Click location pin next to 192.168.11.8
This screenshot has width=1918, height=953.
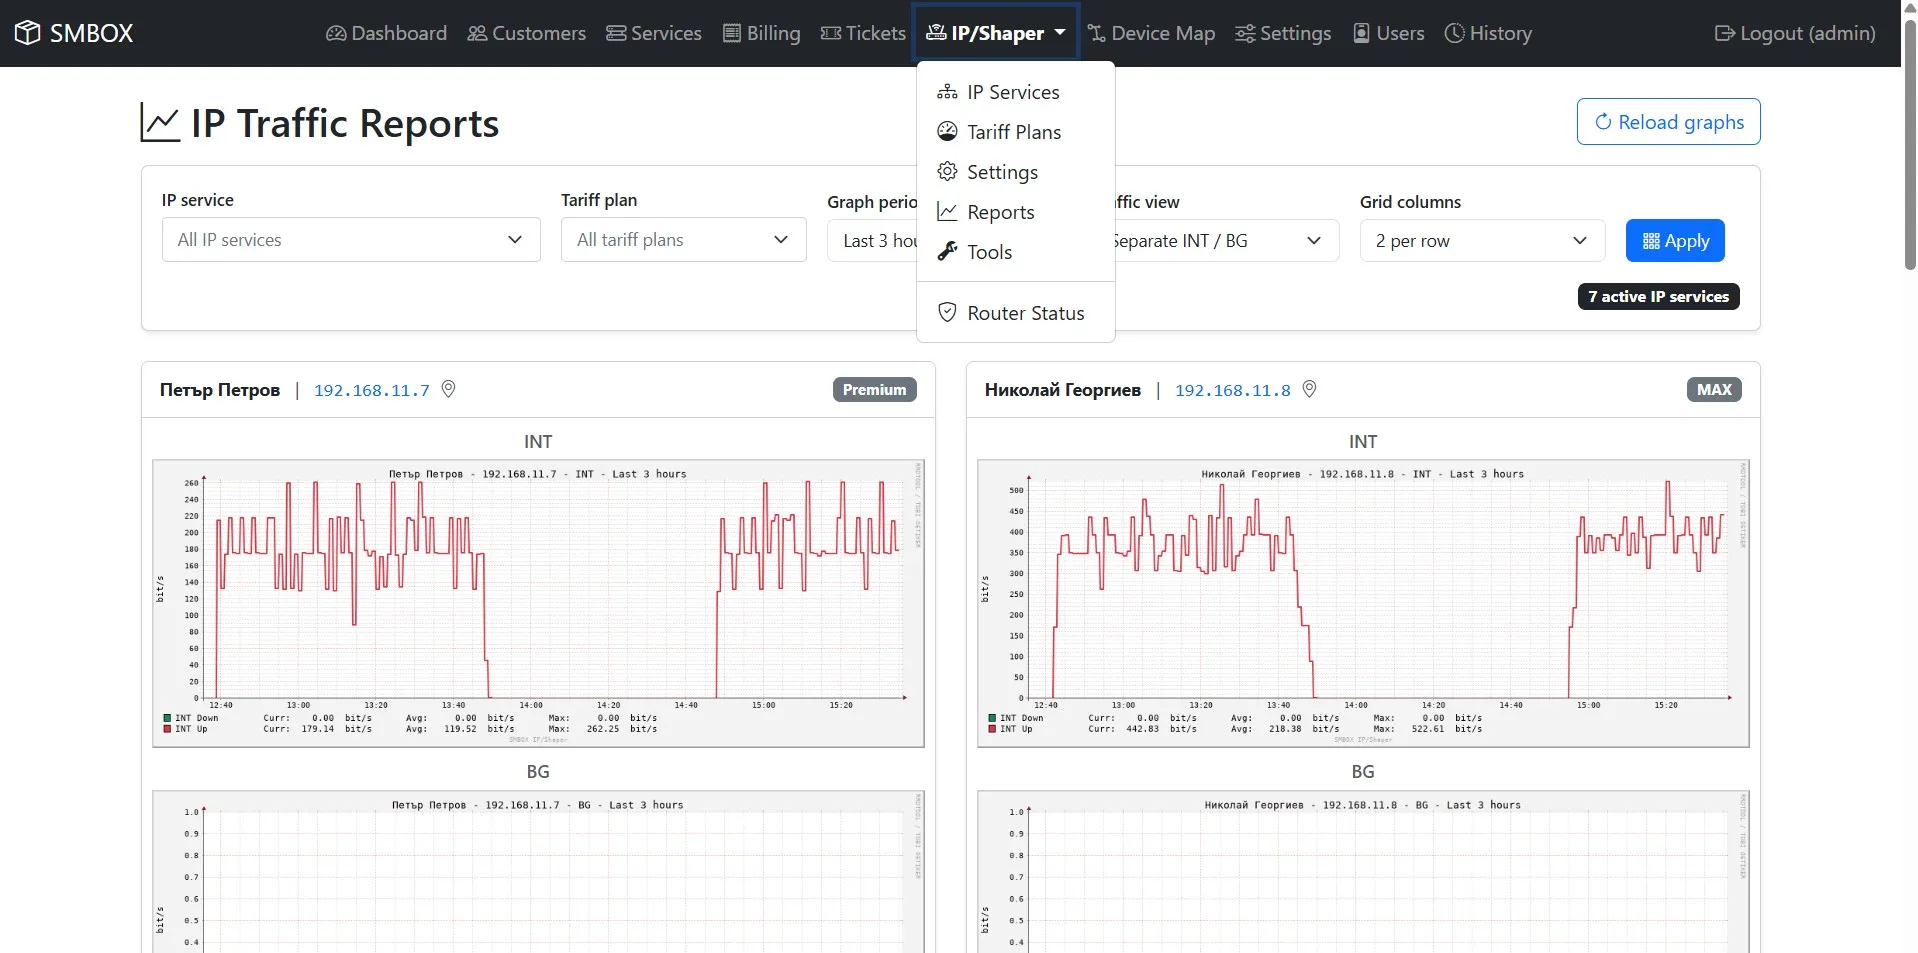(1309, 389)
